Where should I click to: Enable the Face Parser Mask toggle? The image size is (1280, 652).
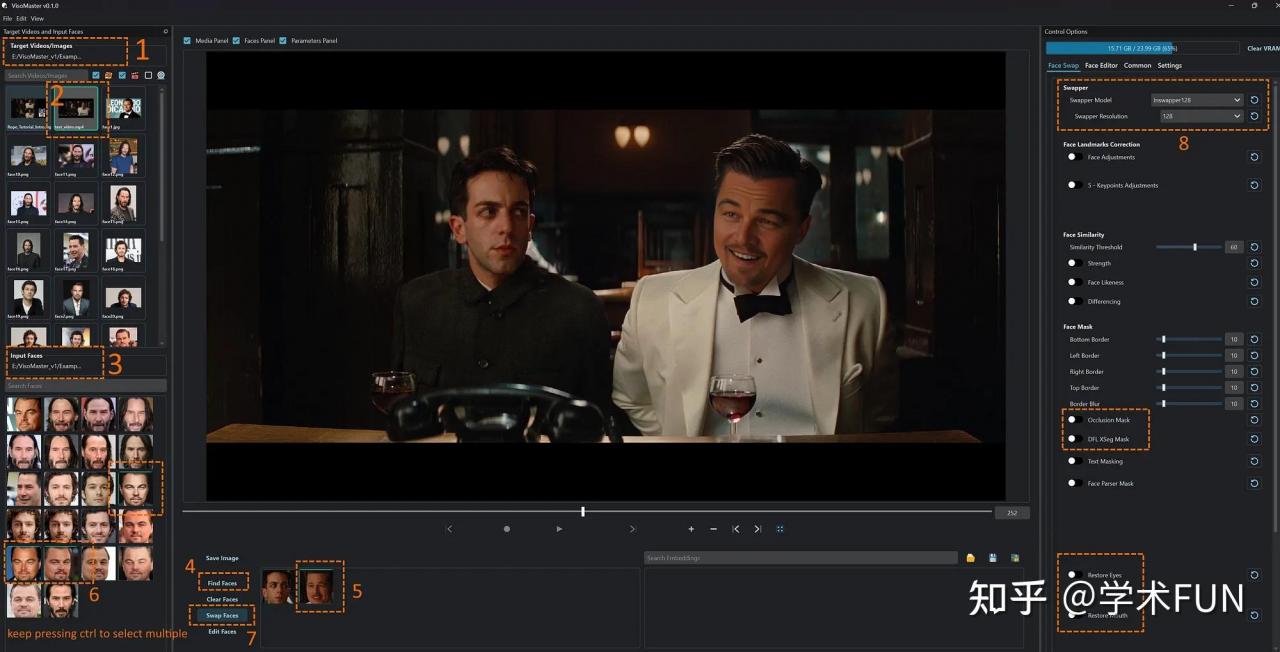point(1073,483)
